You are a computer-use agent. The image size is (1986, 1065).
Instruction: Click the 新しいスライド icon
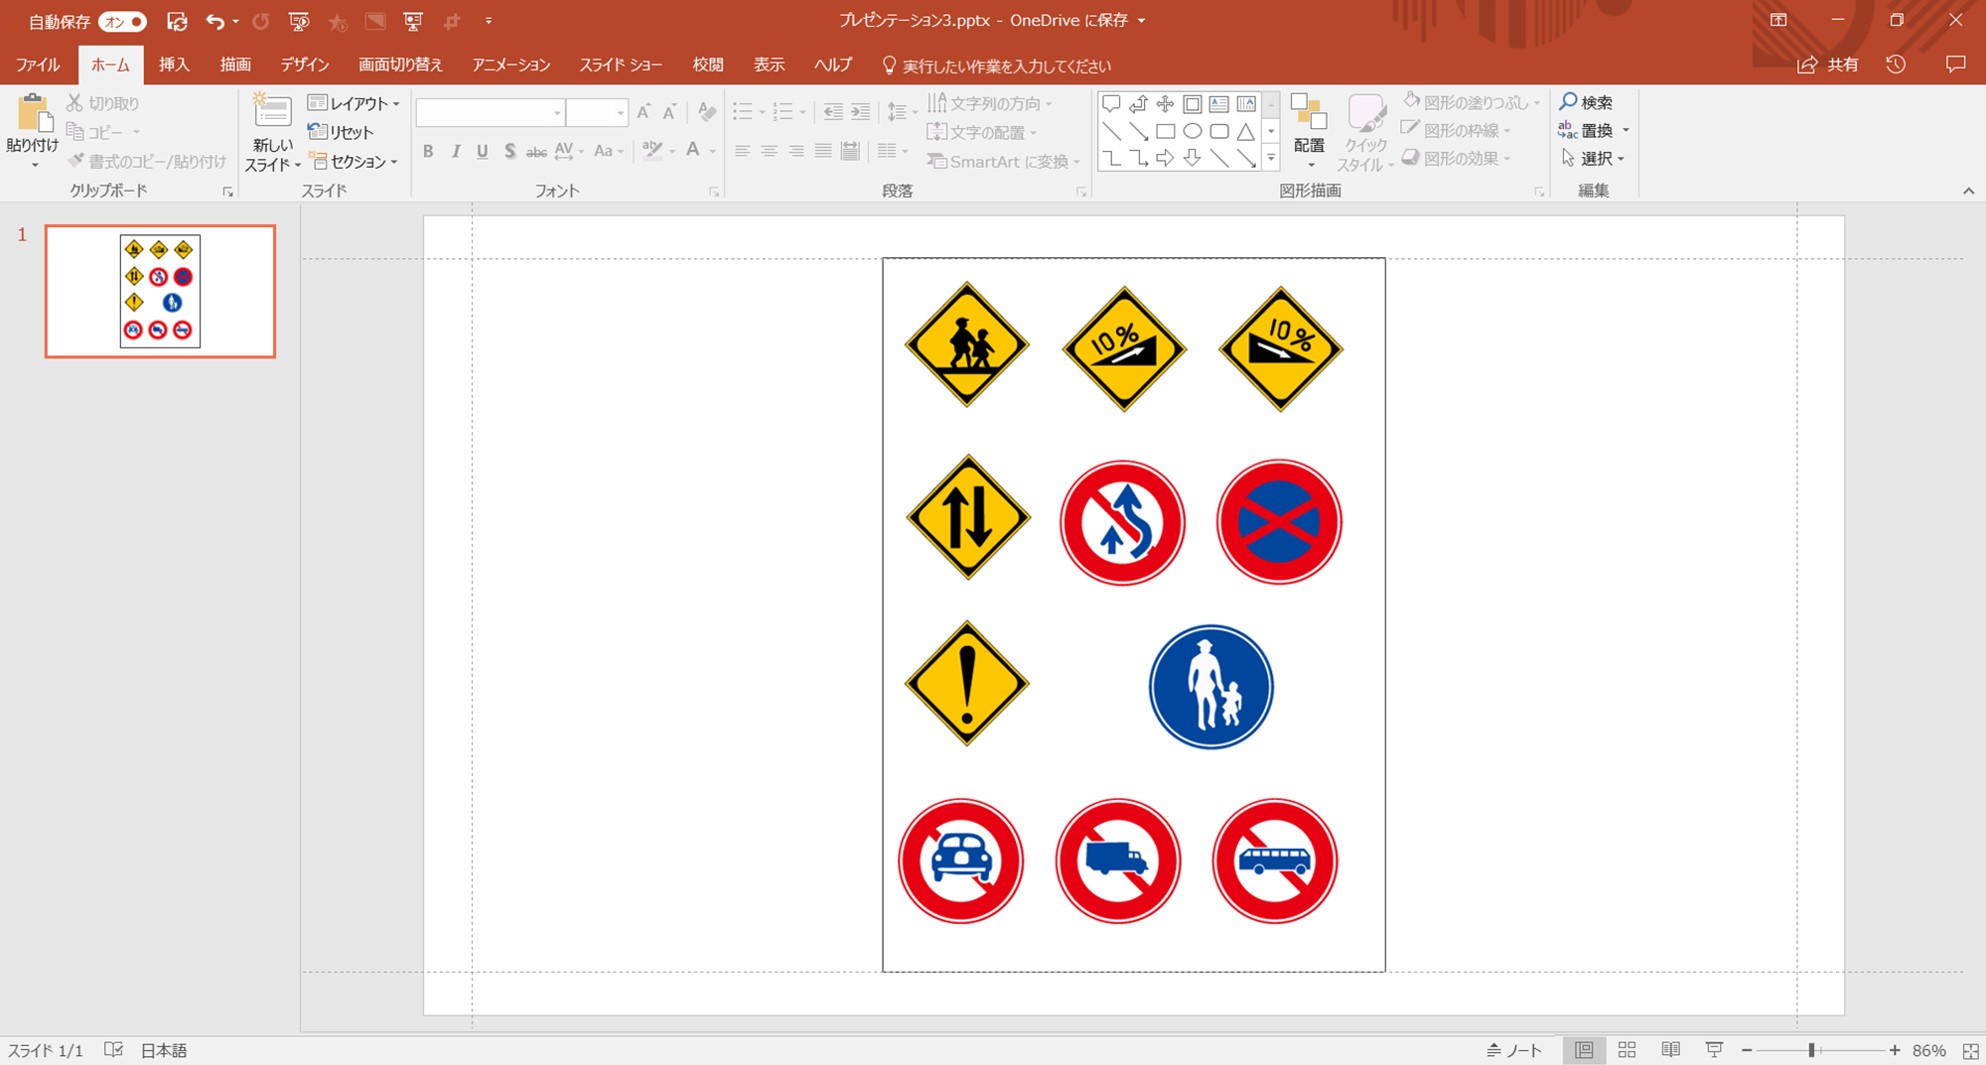pyautogui.click(x=271, y=112)
